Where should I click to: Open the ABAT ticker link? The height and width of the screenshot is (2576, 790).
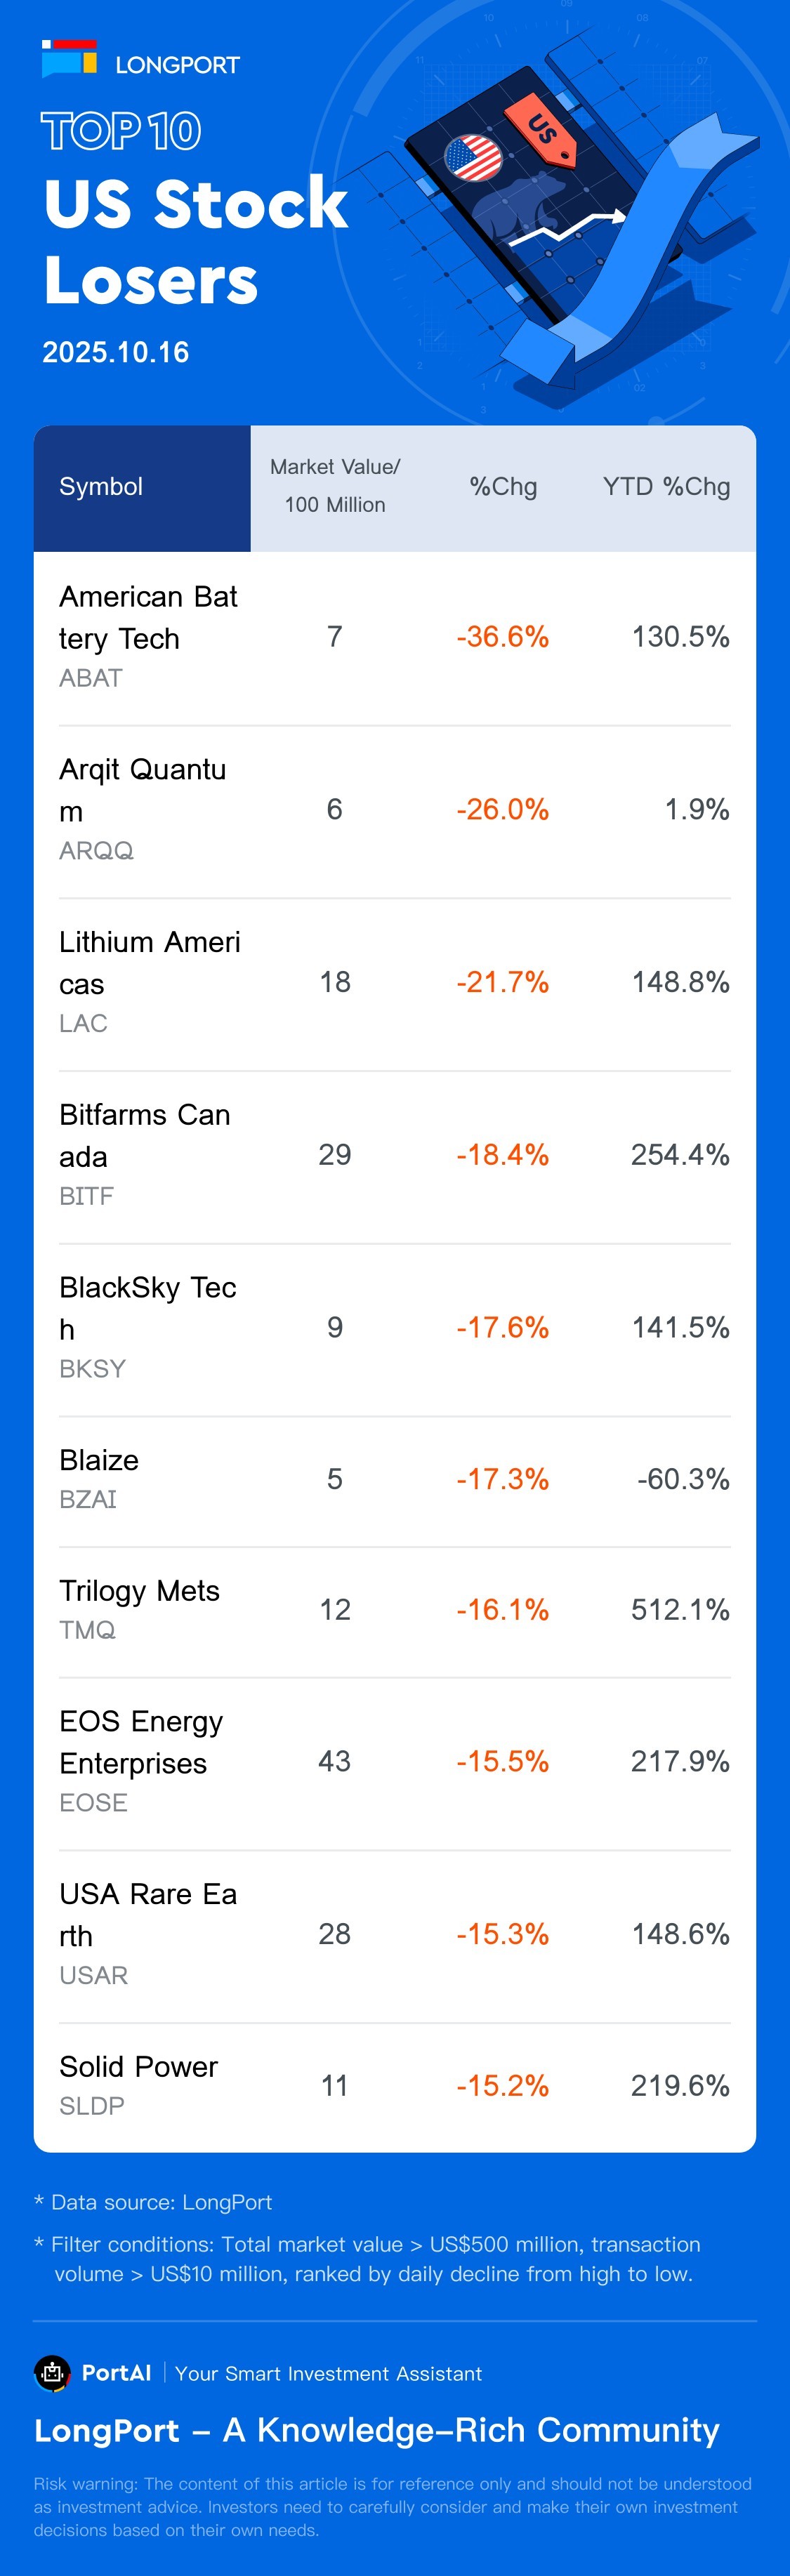pos(91,678)
